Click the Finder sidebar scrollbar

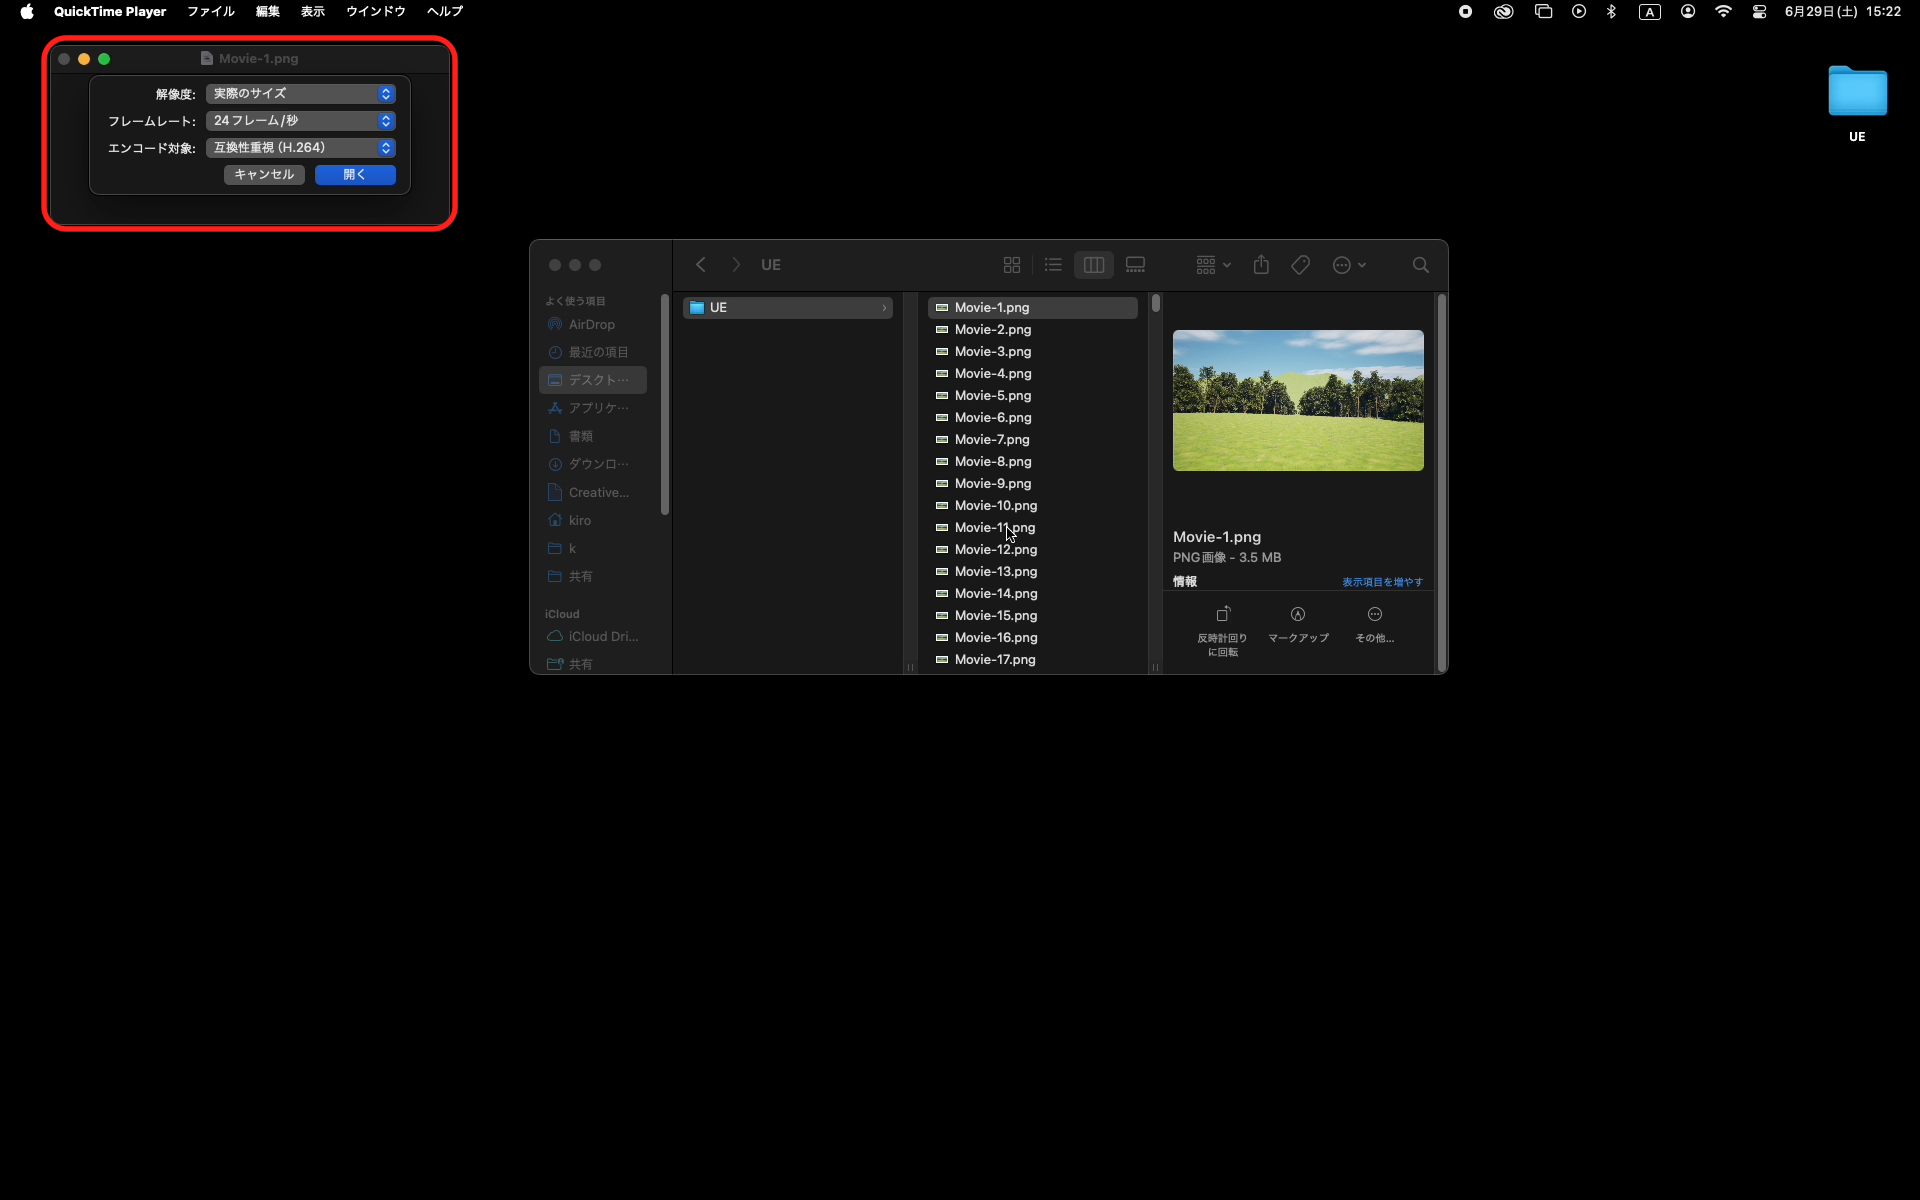[x=665, y=405]
